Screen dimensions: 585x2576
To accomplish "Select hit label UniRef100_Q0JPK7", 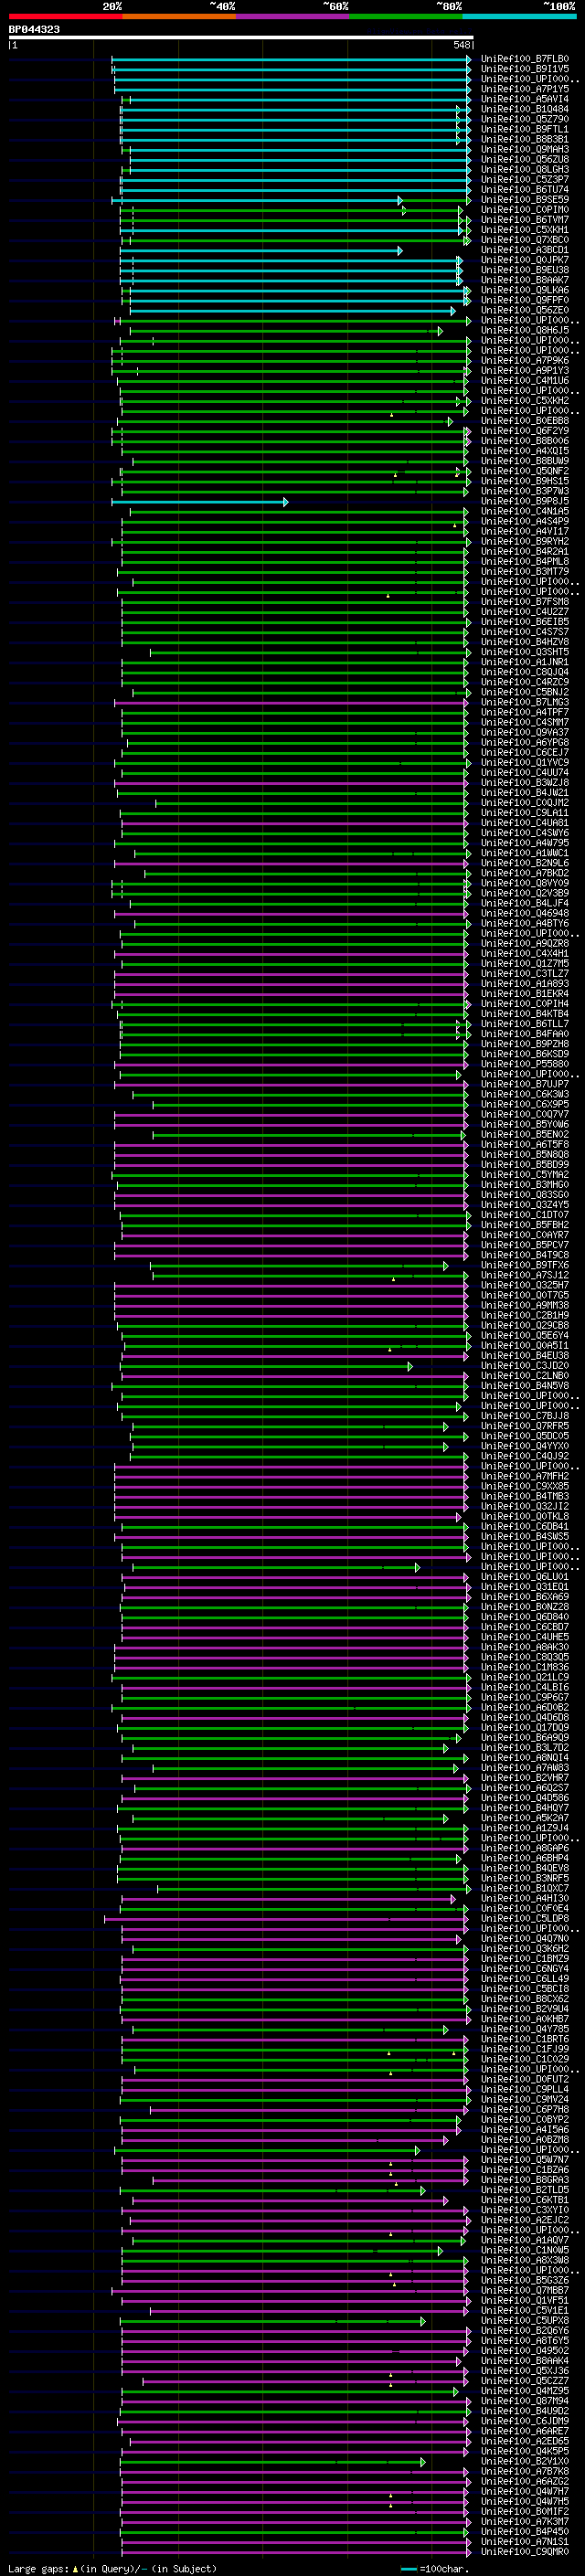I will pyautogui.click(x=525, y=260).
